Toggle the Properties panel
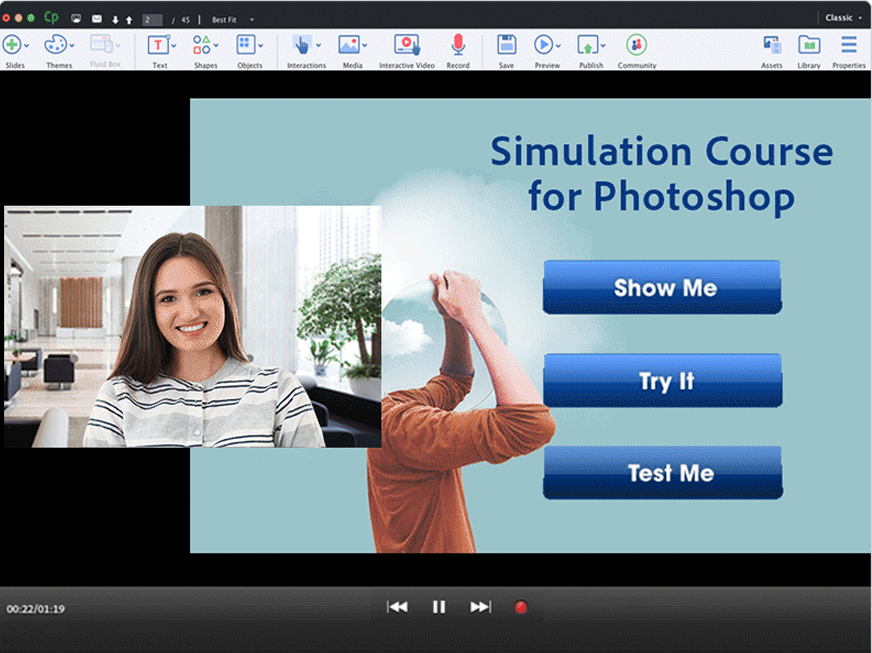Viewport: 872px width, 653px height. point(848,45)
